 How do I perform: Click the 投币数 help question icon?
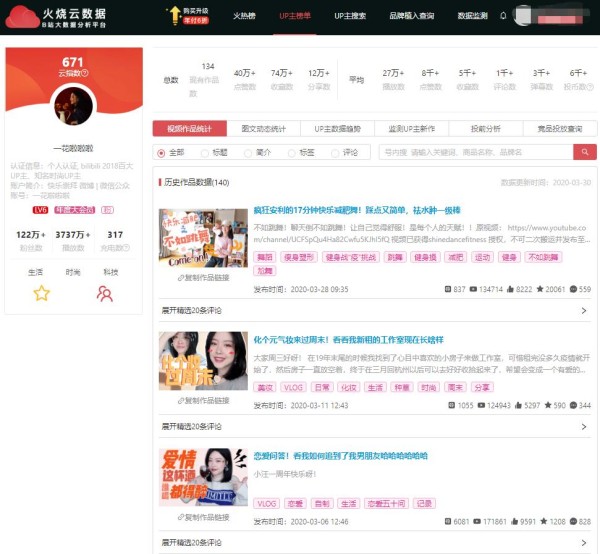[x=590, y=87]
